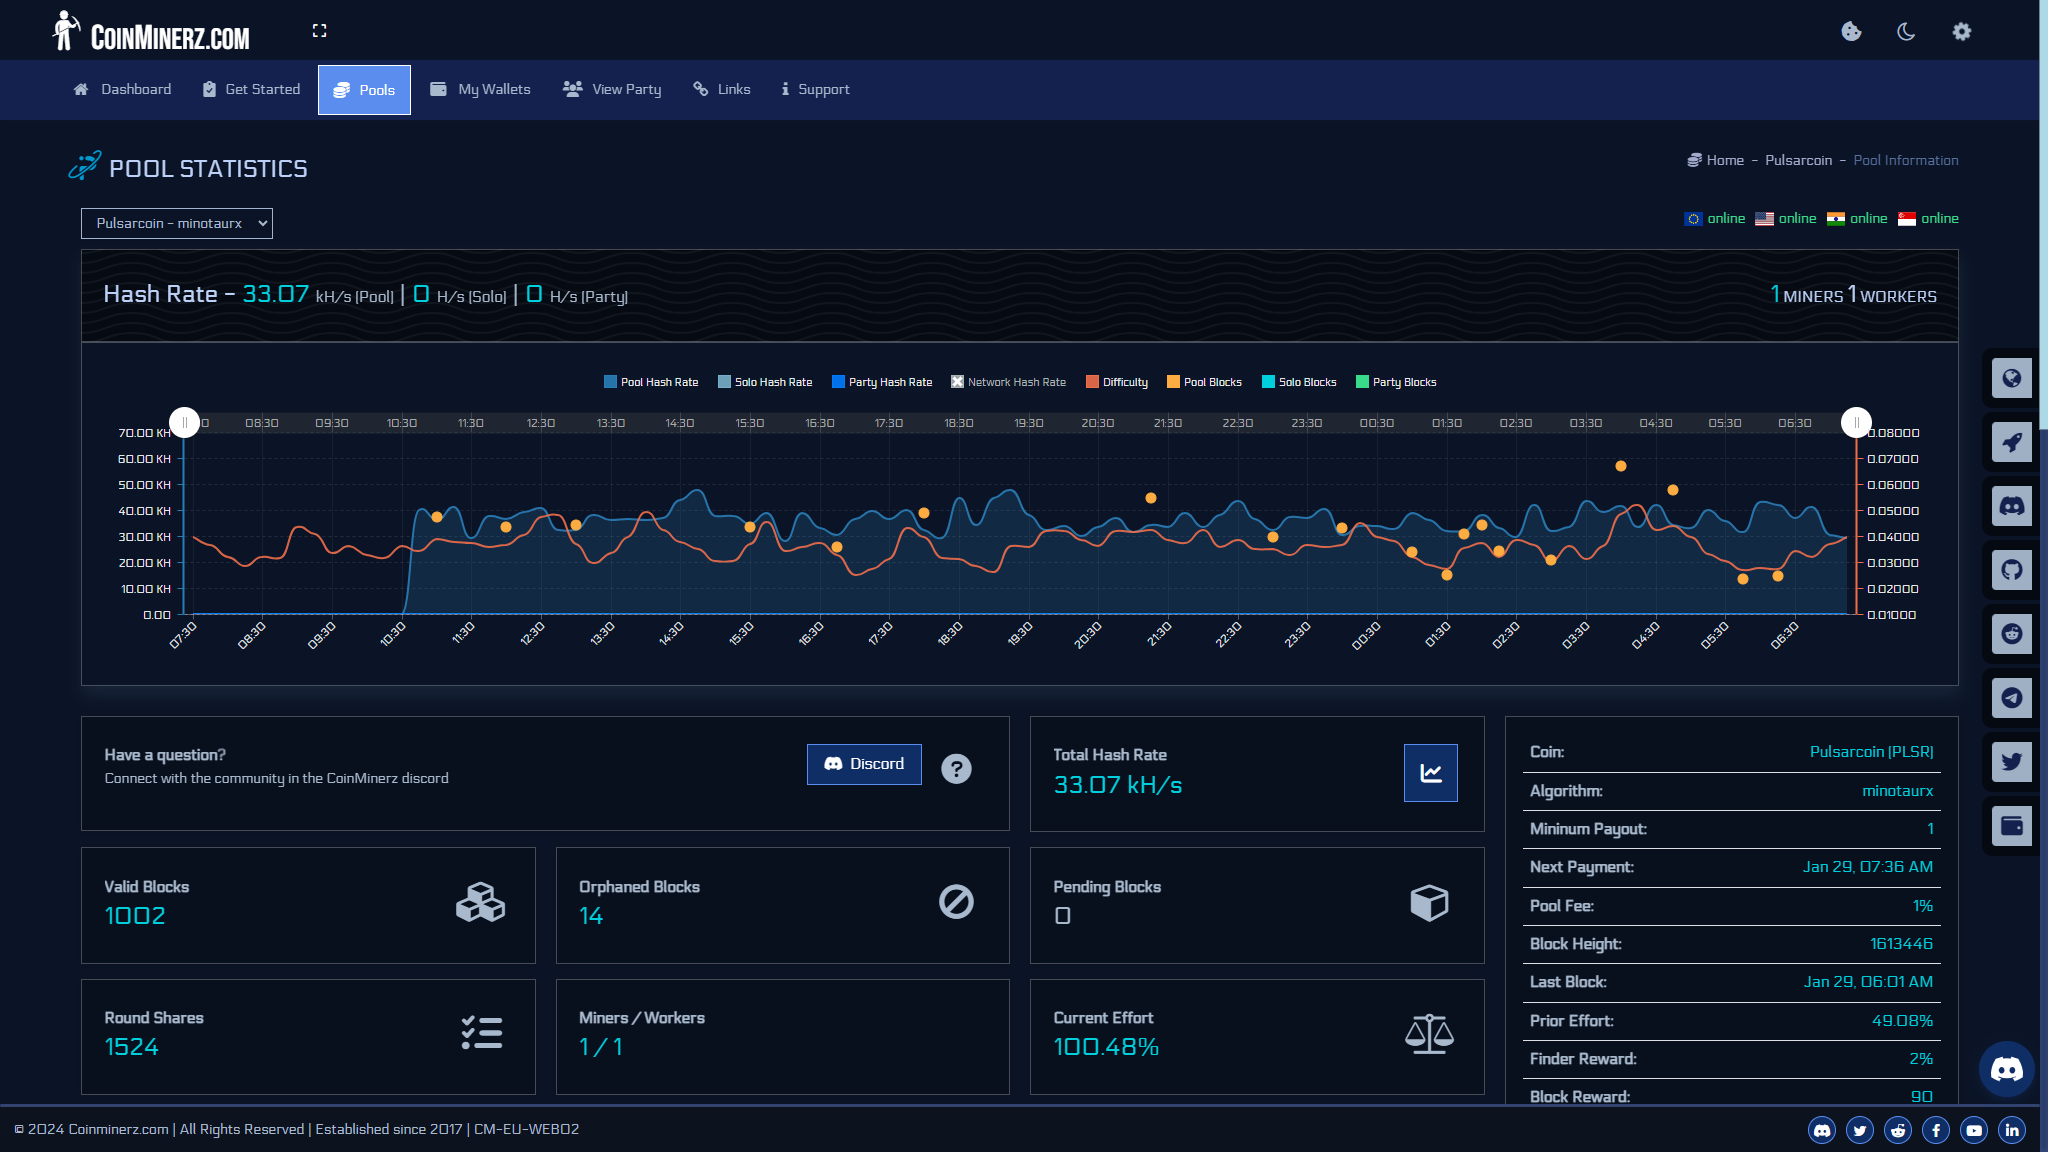Open the globe sidebar icon
This screenshot has width=2048, height=1152.
tap(2012, 378)
